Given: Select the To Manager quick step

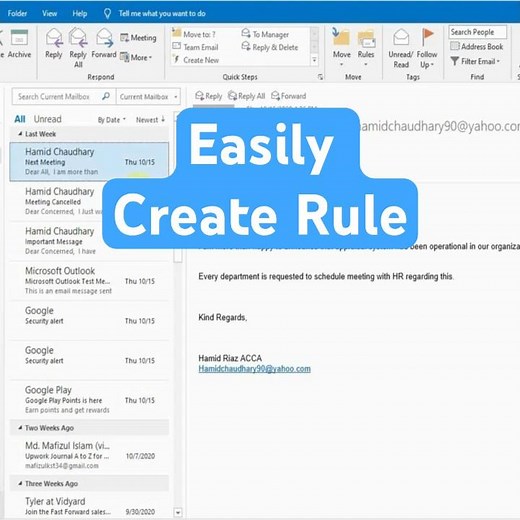Looking at the screenshot, I should [265, 34].
